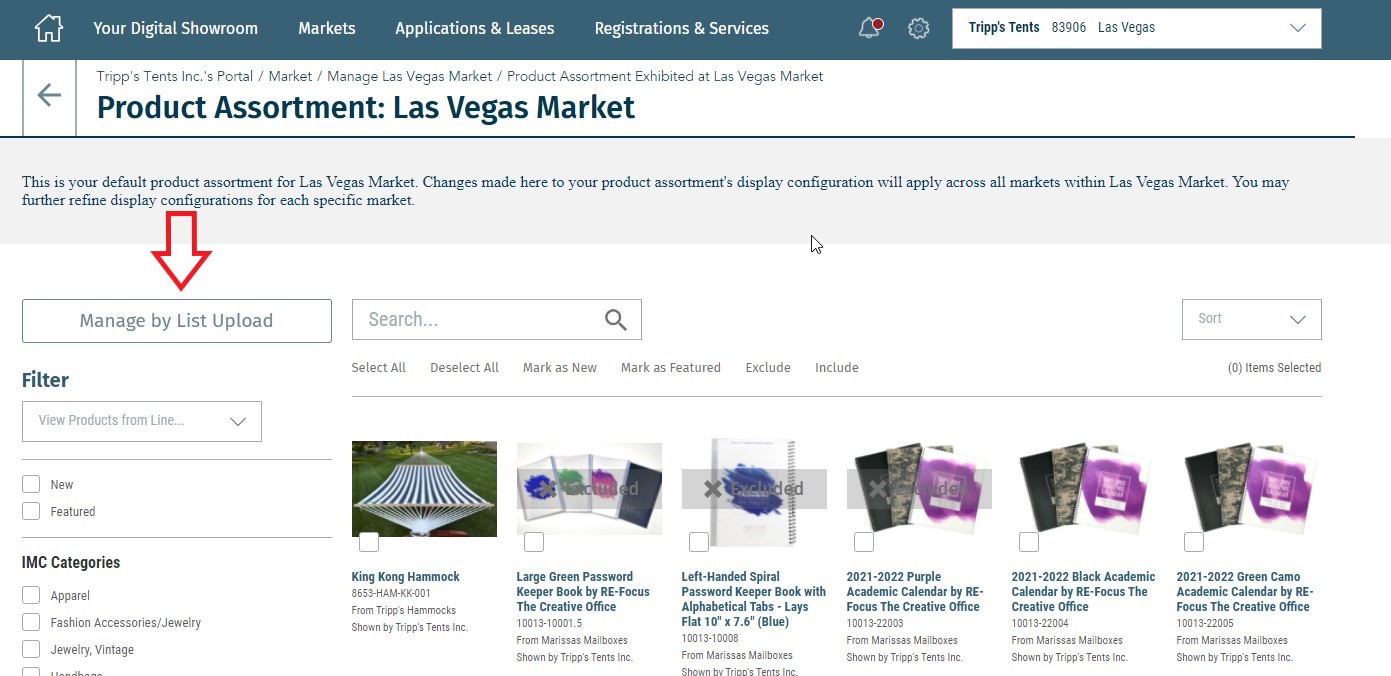
Task: Select 2021-2022 Green Camo Calendar checkbox
Action: tap(1194, 542)
